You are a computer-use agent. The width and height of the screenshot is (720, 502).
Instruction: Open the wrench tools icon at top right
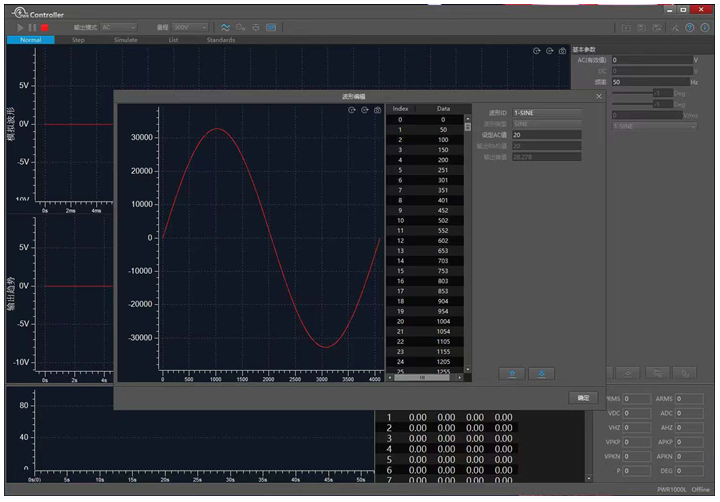[675, 28]
